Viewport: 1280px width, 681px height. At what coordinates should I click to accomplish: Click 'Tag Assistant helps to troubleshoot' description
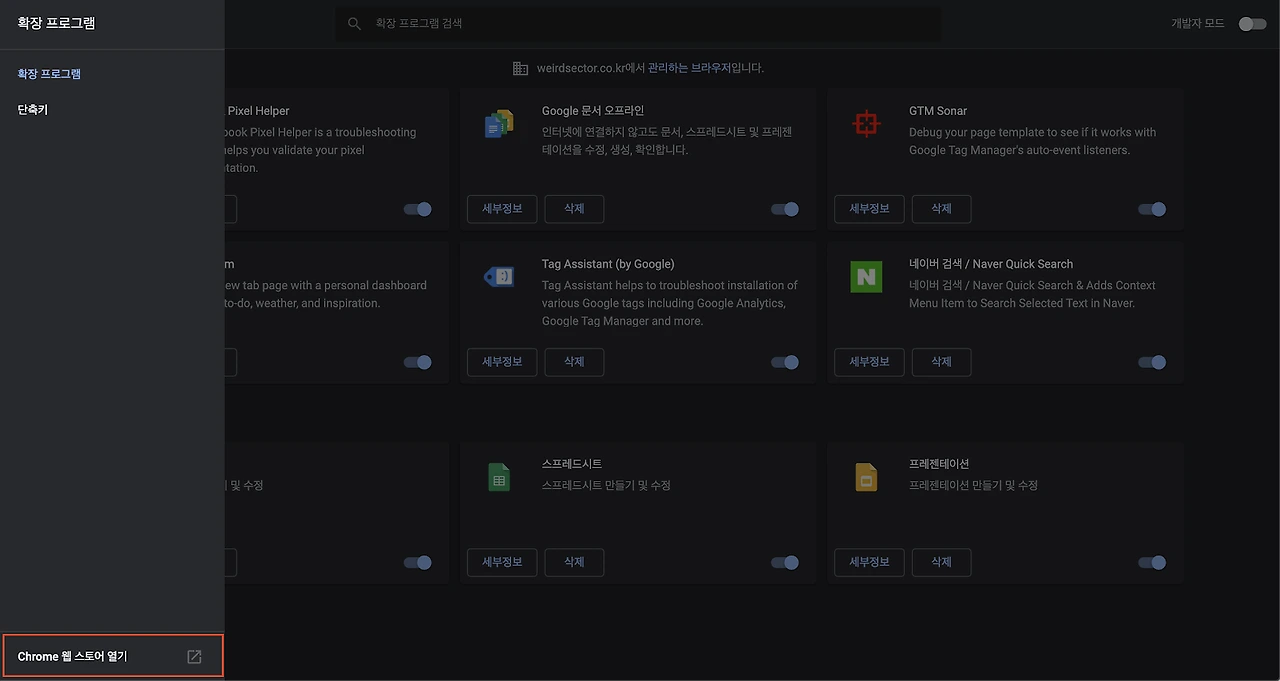coord(670,303)
